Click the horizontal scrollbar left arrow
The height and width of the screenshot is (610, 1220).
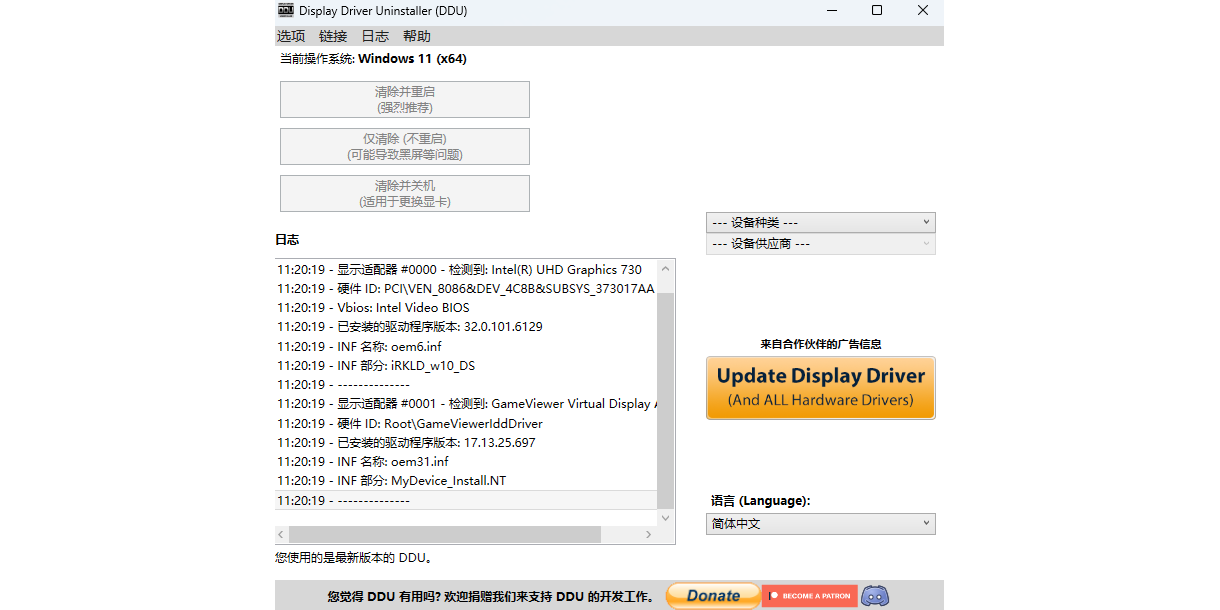click(282, 535)
